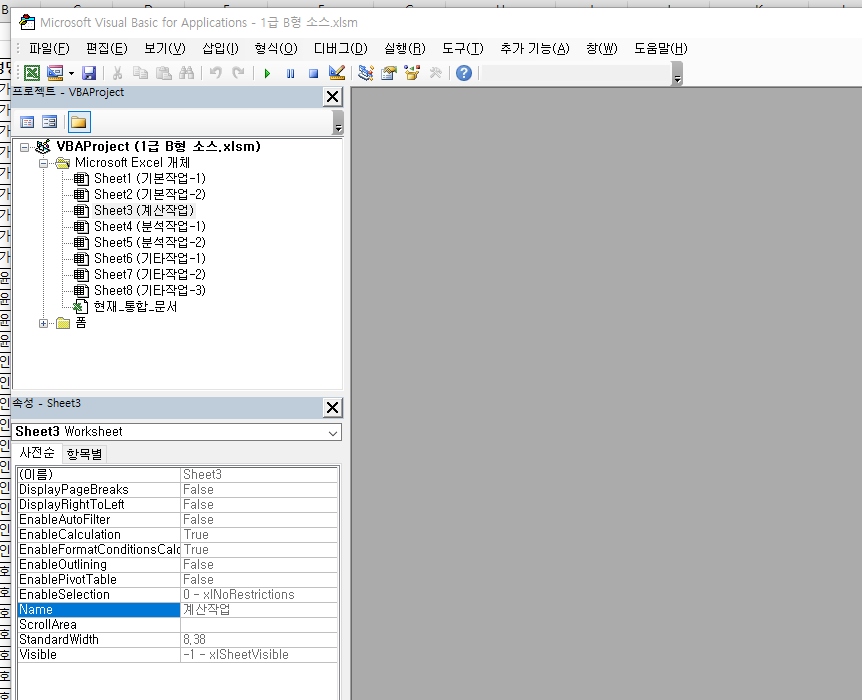
Task: Open Properties Window toolbar icon
Action: pos(389,73)
